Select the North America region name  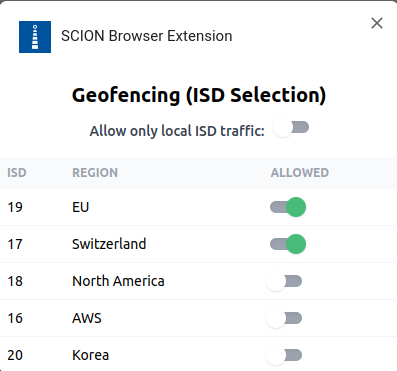click(x=118, y=281)
